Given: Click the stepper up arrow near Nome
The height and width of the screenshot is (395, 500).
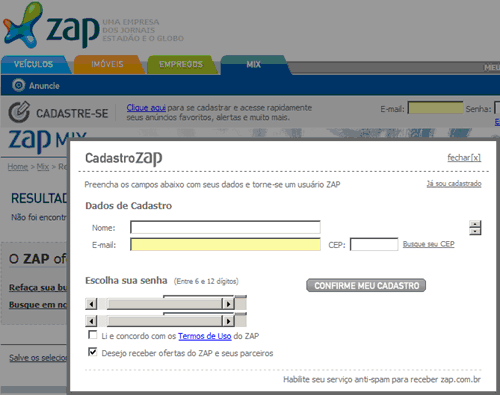Looking at the screenshot, I should coord(475,224).
